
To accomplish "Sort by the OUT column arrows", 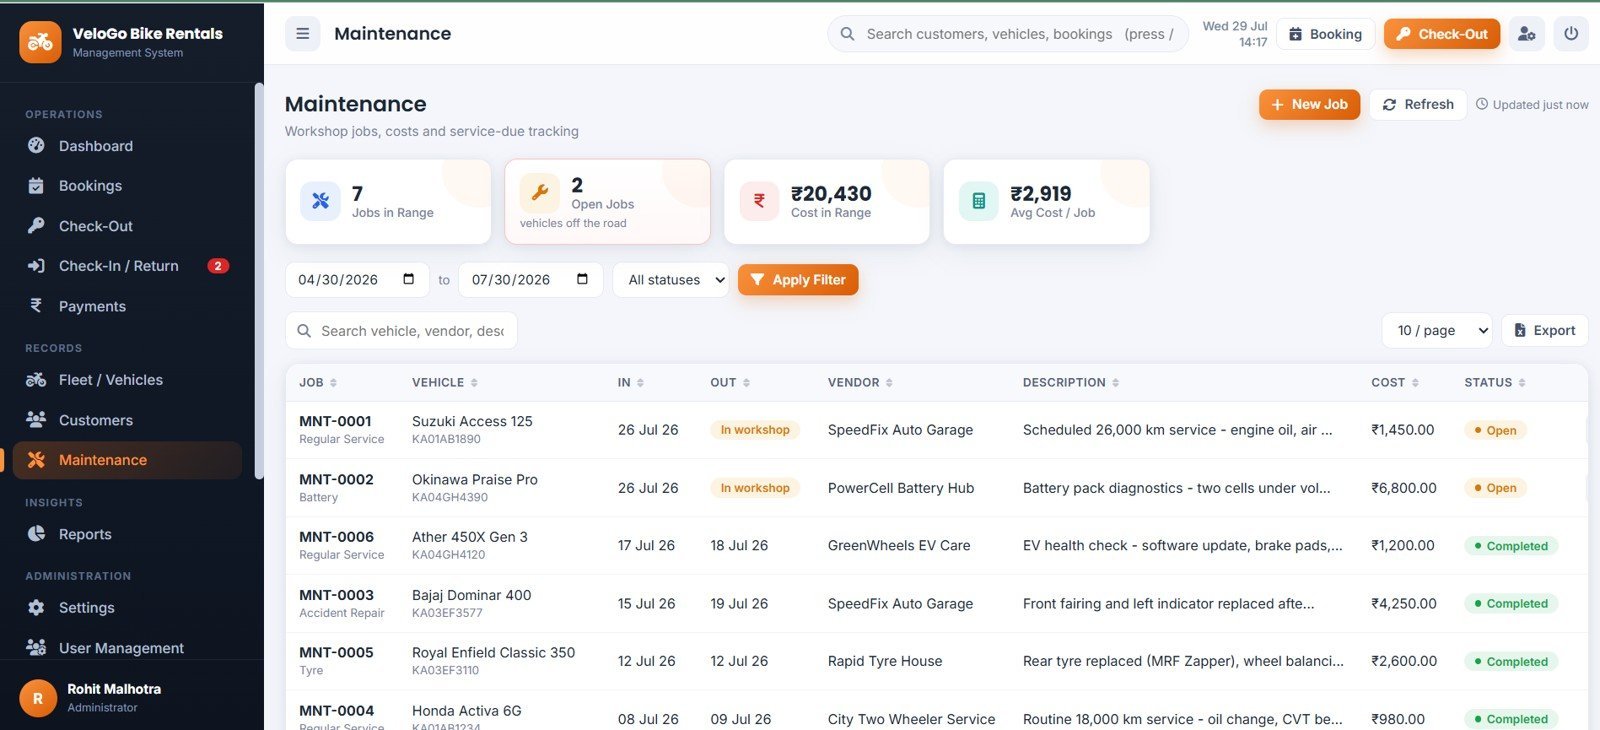I will point(746,383).
